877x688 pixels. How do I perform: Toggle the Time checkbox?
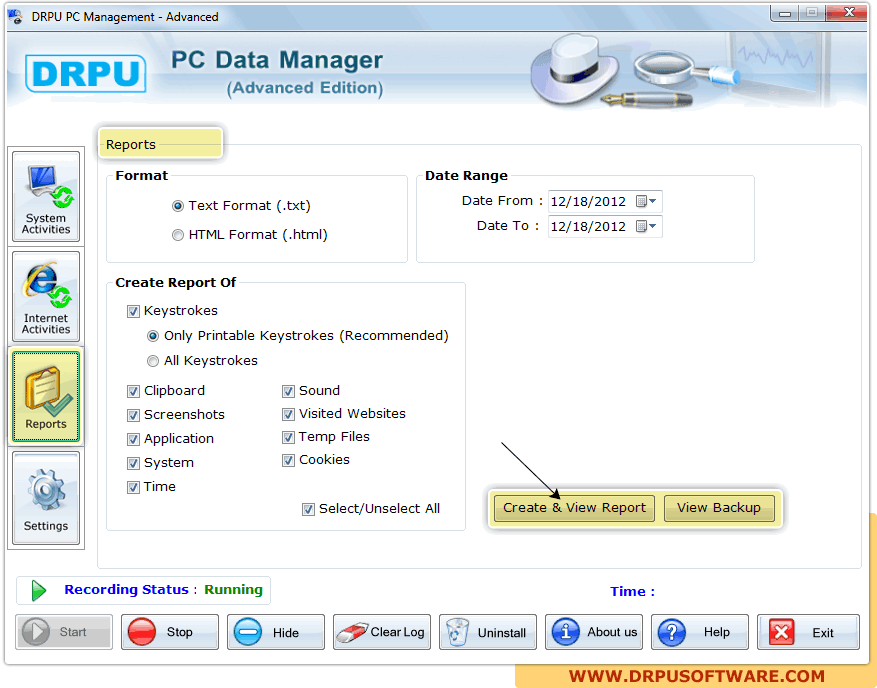click(133, 488)
